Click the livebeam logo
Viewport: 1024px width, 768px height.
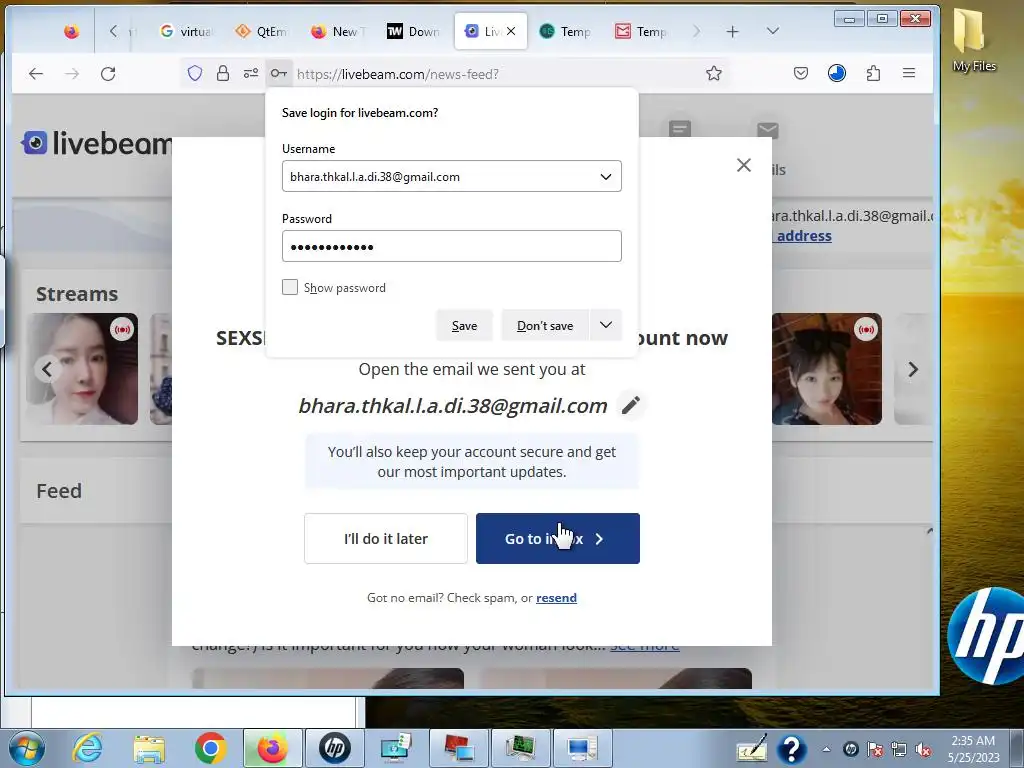click(97, 143)
